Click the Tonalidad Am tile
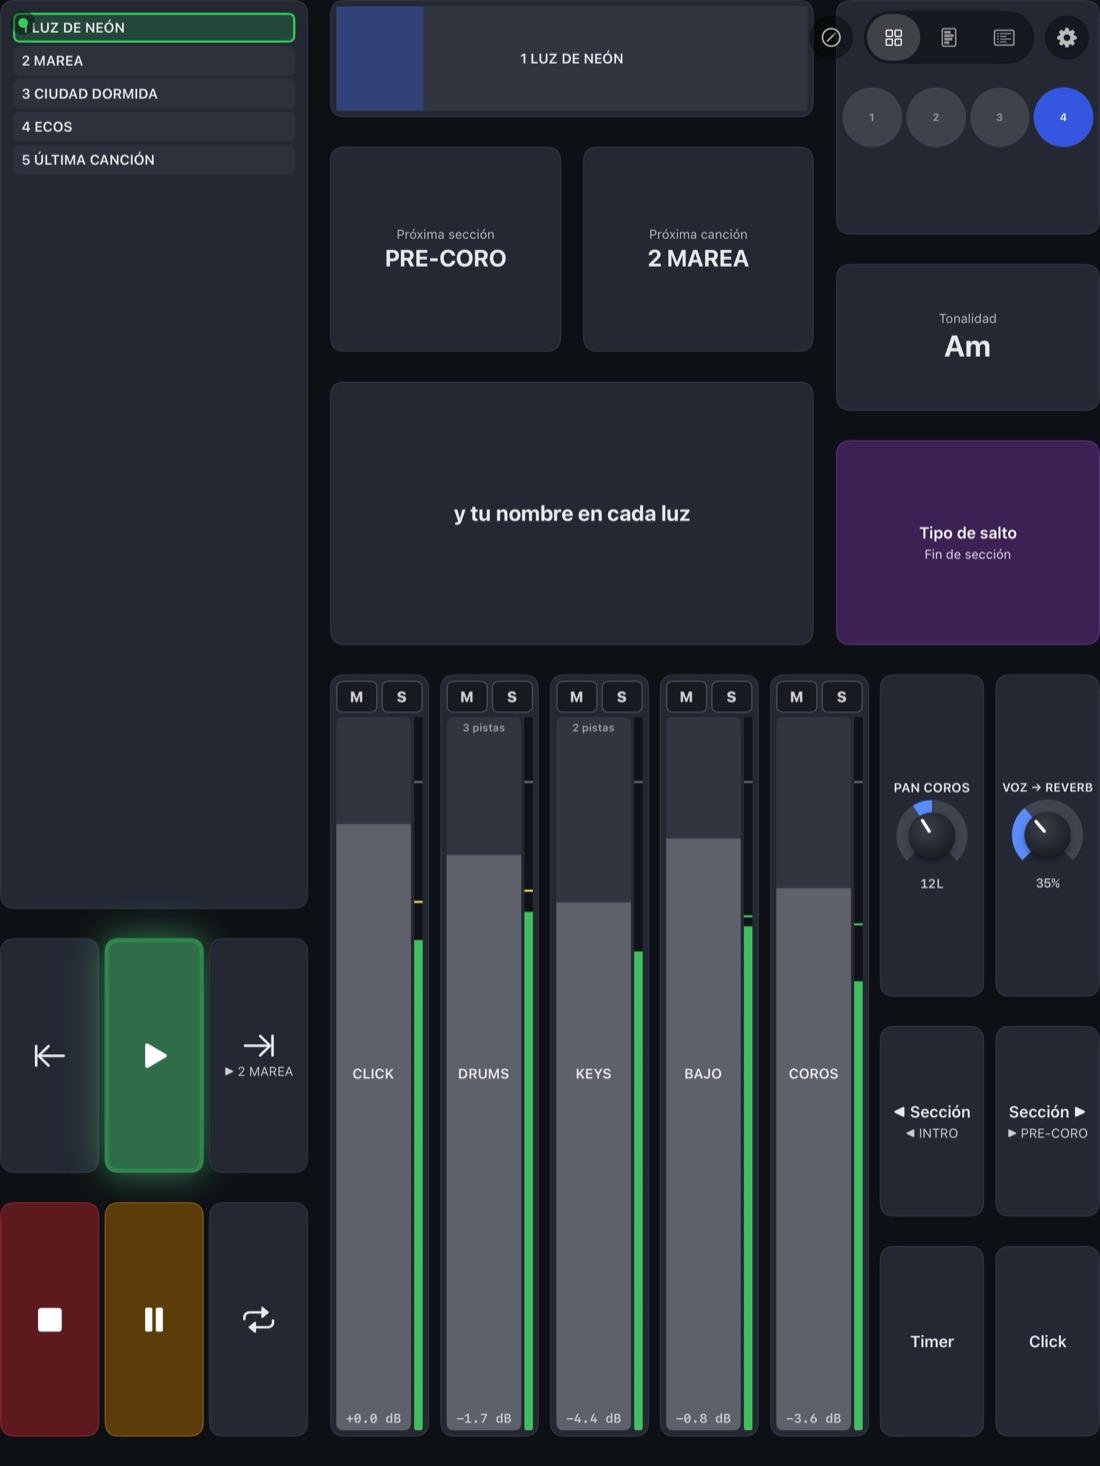 click(x=968, y=337)
